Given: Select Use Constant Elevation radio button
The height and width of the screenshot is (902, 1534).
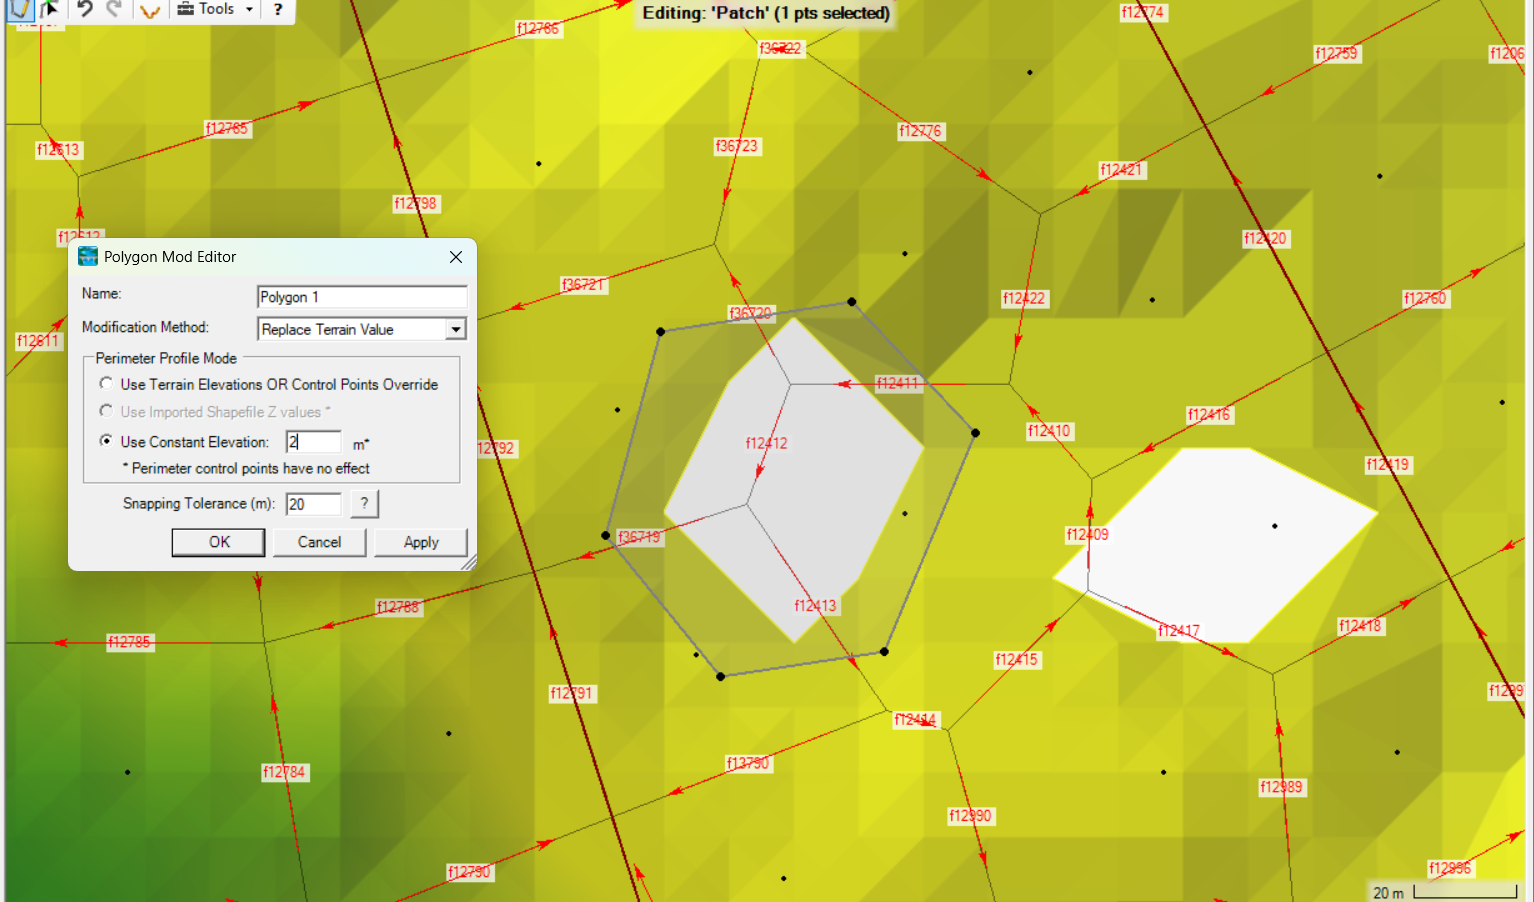Looking at the screenshot, I should 106,441.
